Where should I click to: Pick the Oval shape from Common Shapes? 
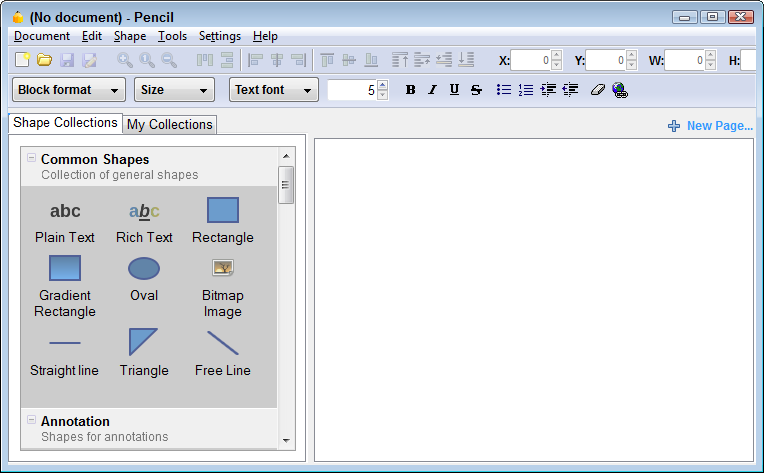point(144,268)
